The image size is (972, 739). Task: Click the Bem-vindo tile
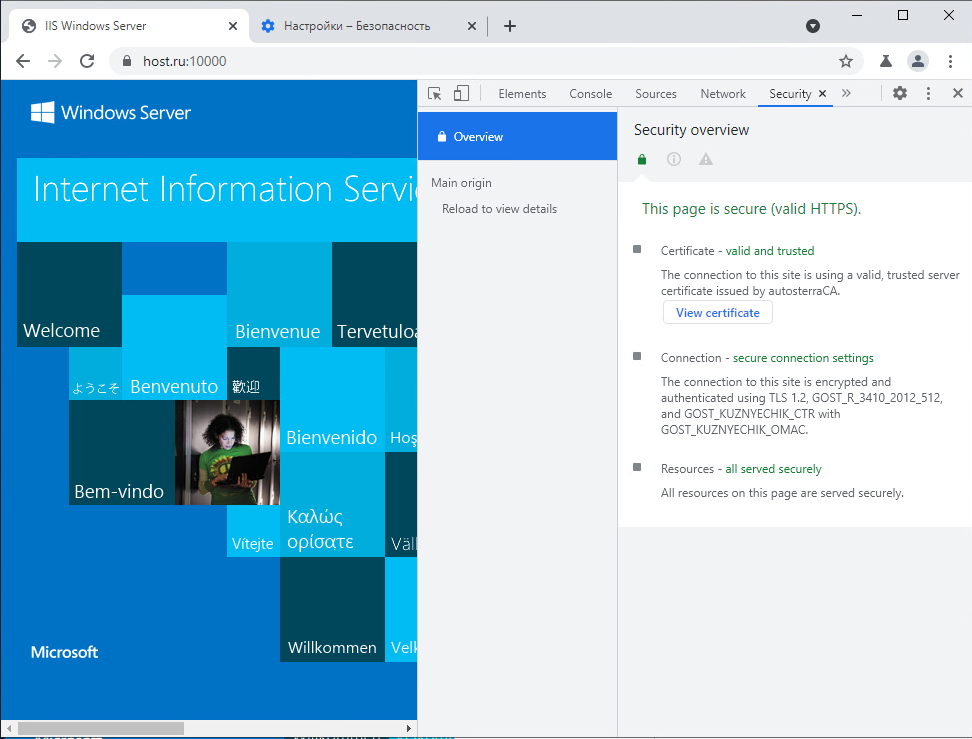(x=122, y=452)
